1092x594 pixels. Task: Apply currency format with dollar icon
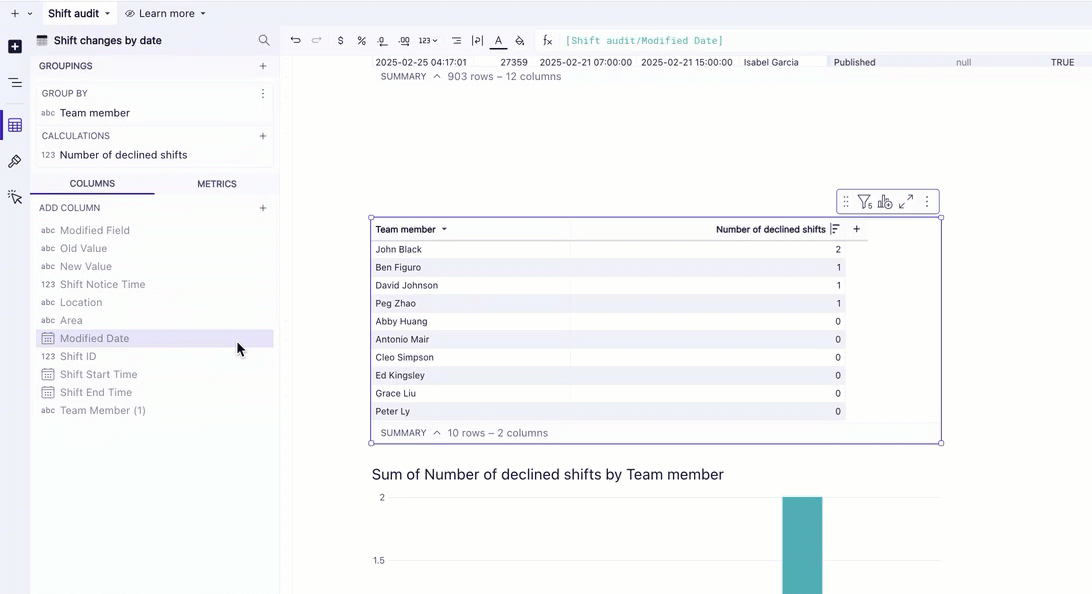[x=340, y=40]
